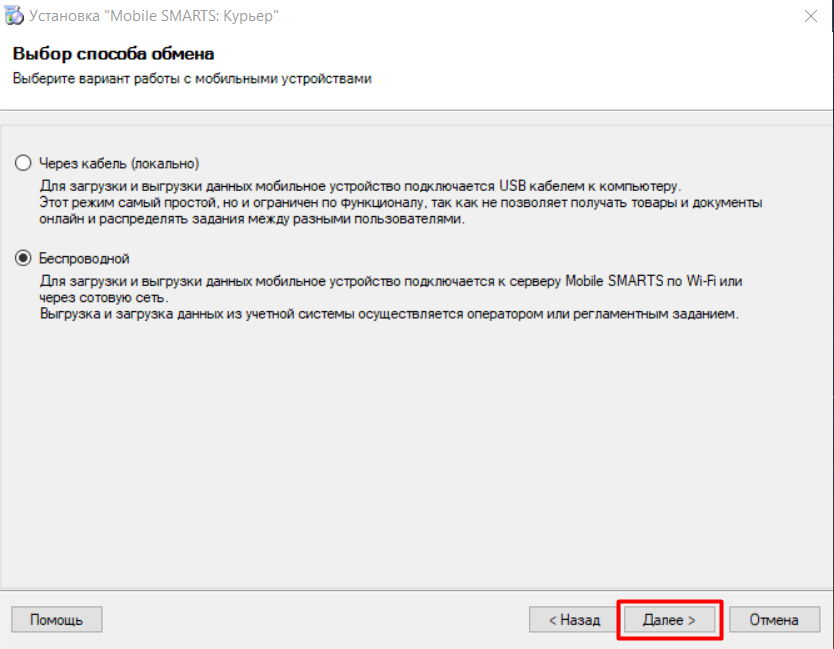Close the installer window with X
Viewport: 834px width, 649px height.
[811, 16]
